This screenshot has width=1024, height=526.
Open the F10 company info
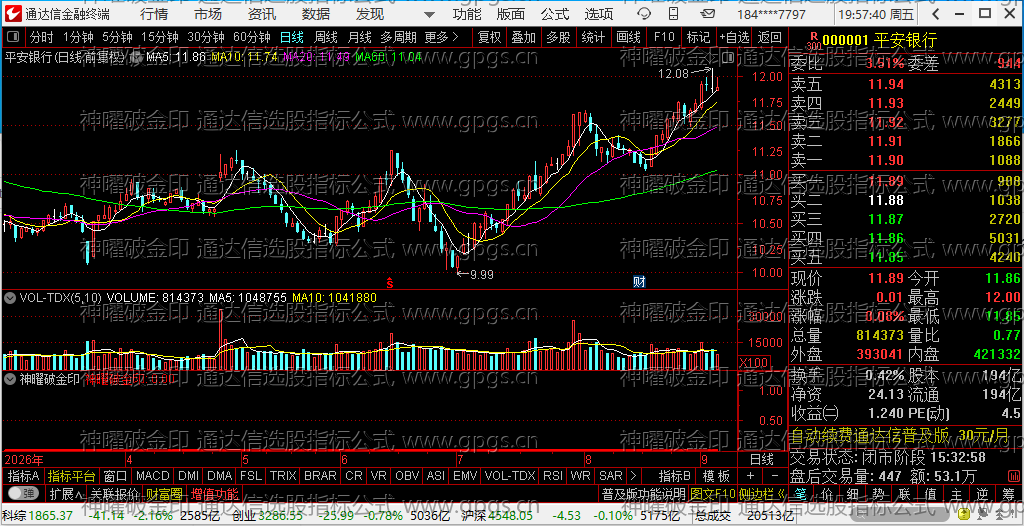click(664, 37)
